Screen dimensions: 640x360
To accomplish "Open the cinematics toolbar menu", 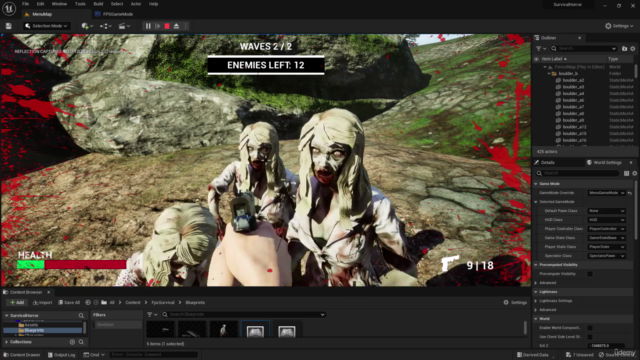I will point(124,26).
